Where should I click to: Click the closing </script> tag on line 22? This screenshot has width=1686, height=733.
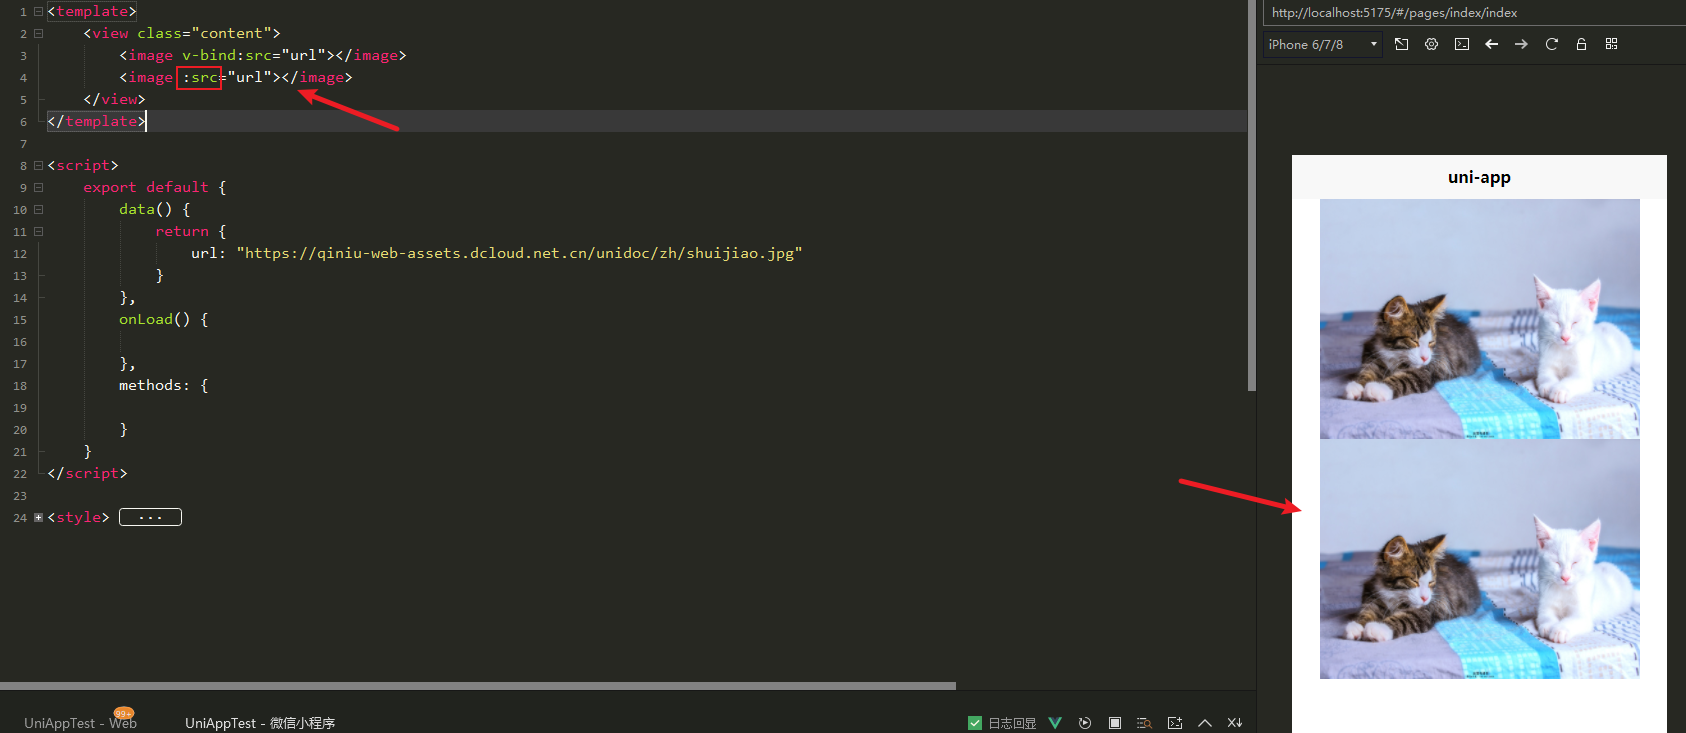click(x=87, y=473)
